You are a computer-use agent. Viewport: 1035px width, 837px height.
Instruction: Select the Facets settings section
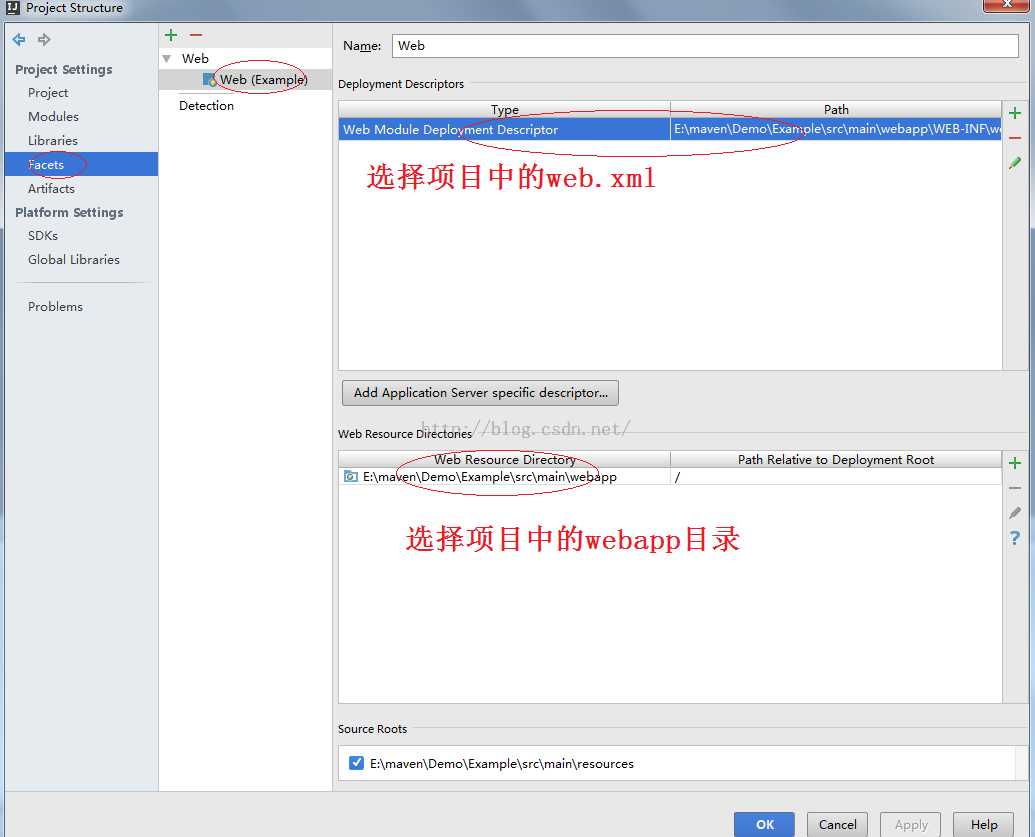pos(81,164)
